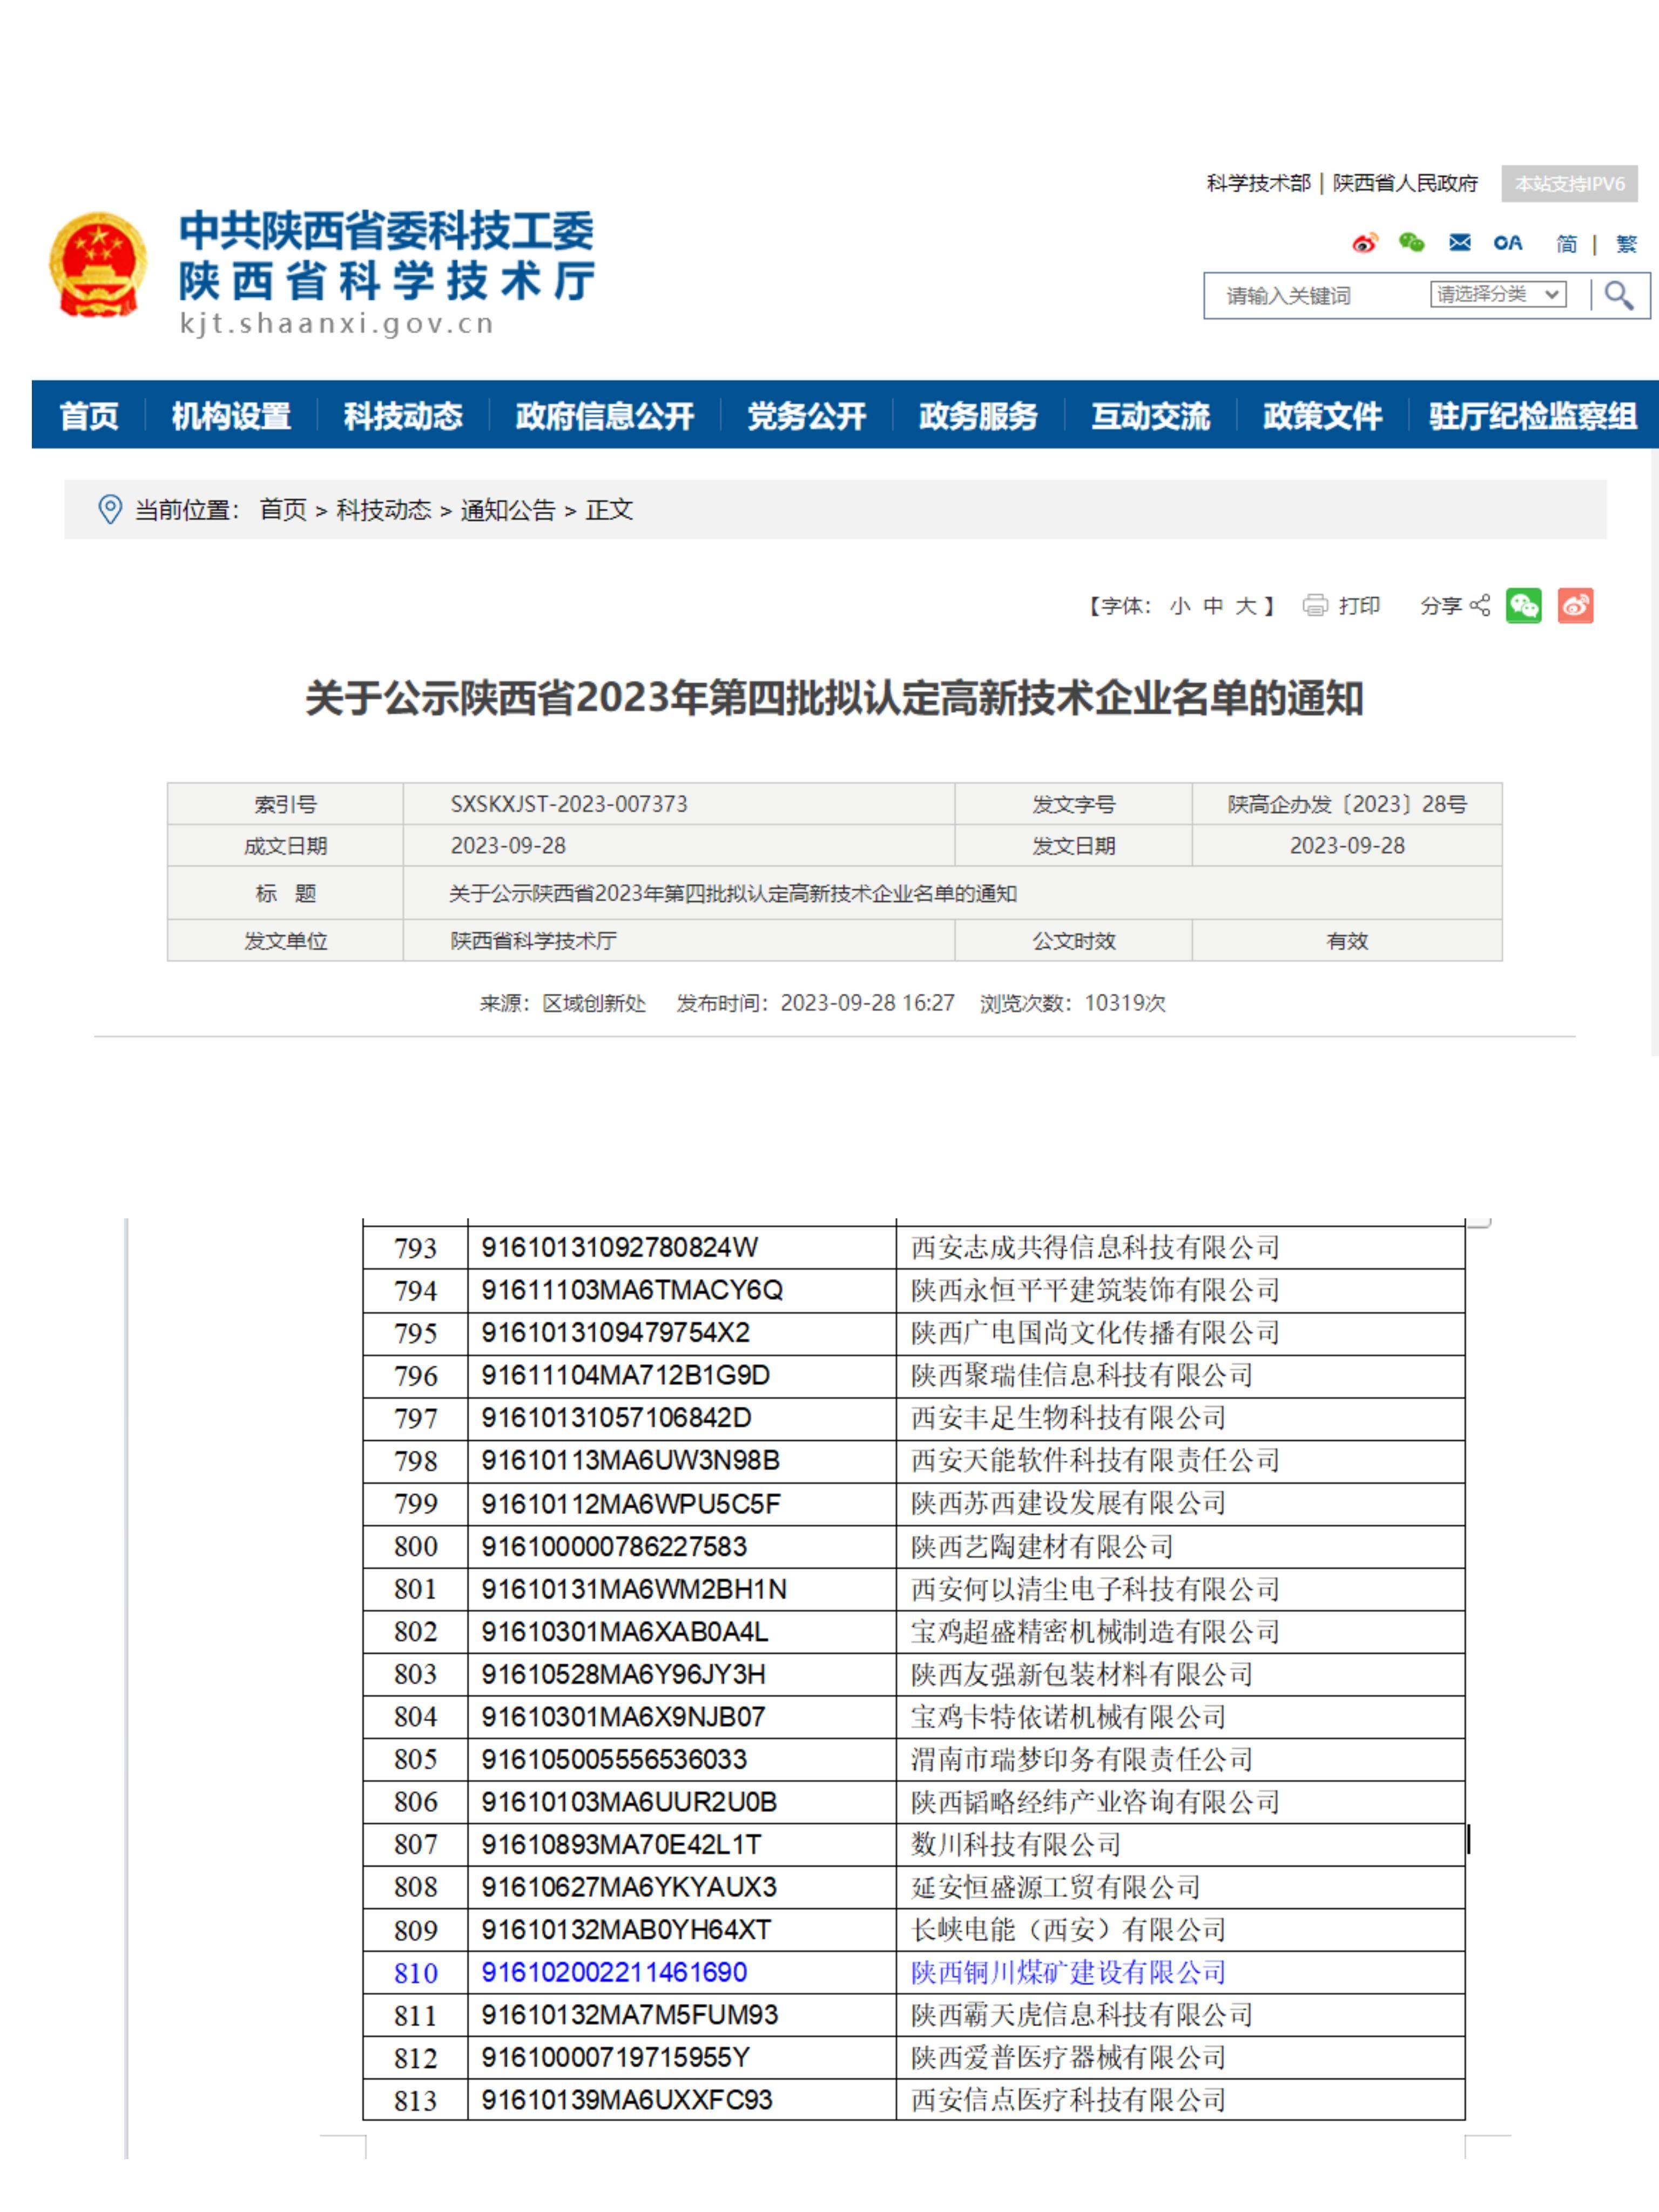Click the location pin icon in breadcrumb

(110, 509)
